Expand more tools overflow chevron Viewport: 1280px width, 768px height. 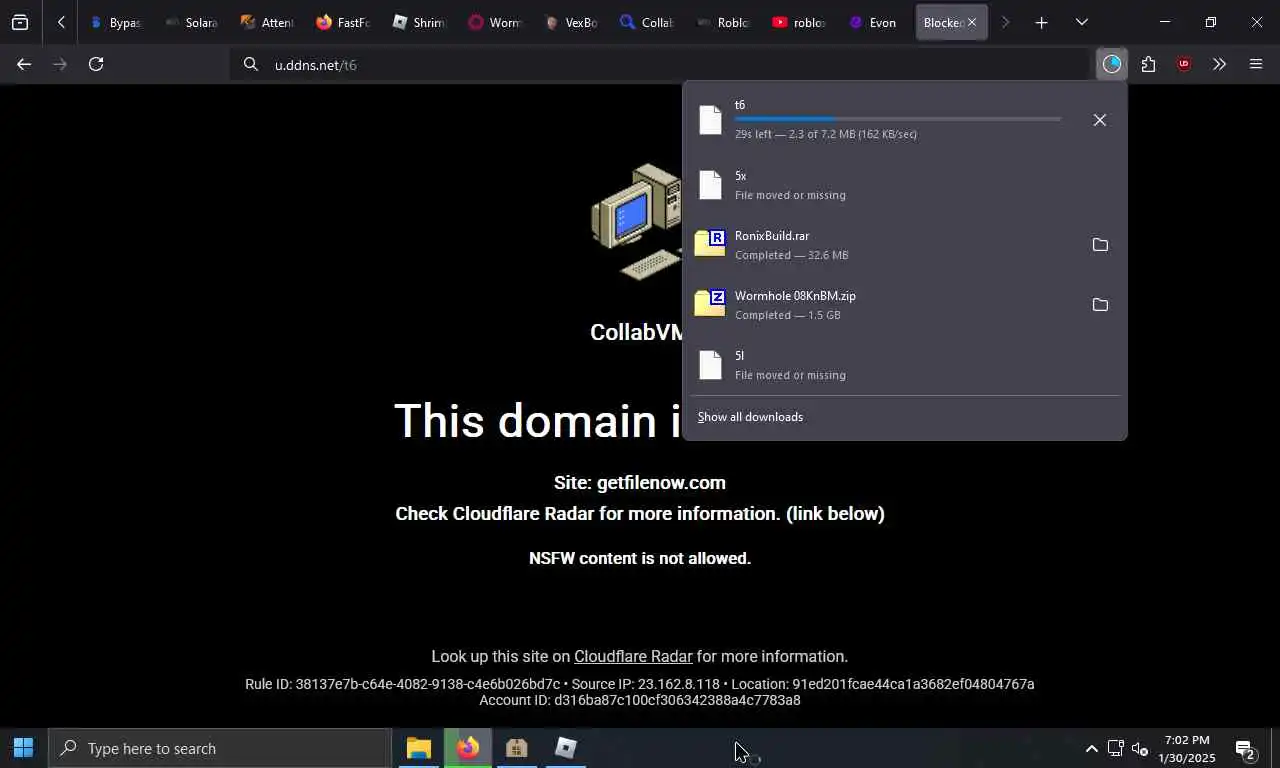1219,64
